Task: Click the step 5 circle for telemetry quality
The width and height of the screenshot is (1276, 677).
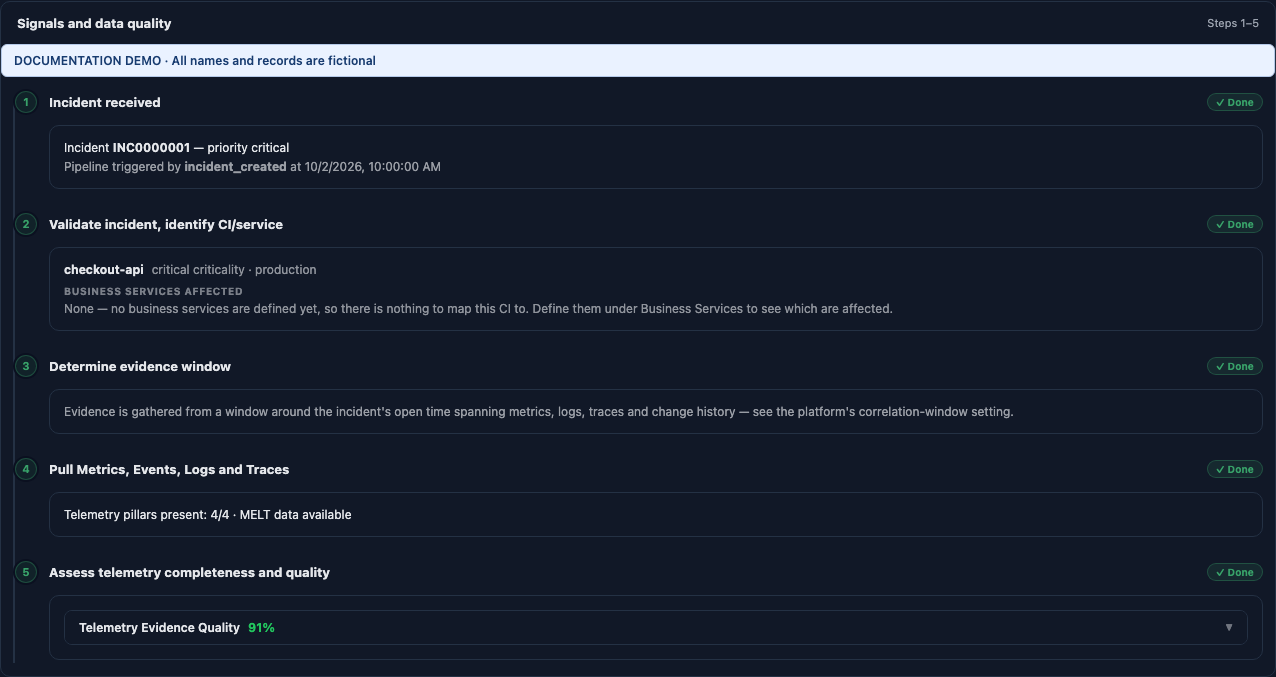Action: [26, 572]
